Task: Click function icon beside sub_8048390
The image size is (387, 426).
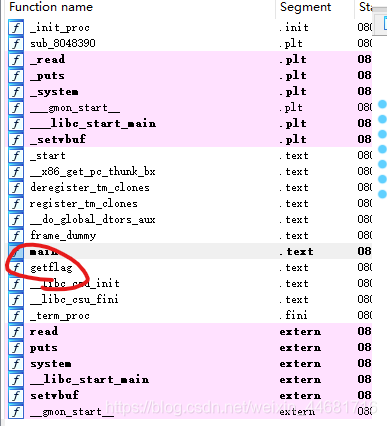Action: click(x=16, y=43)
